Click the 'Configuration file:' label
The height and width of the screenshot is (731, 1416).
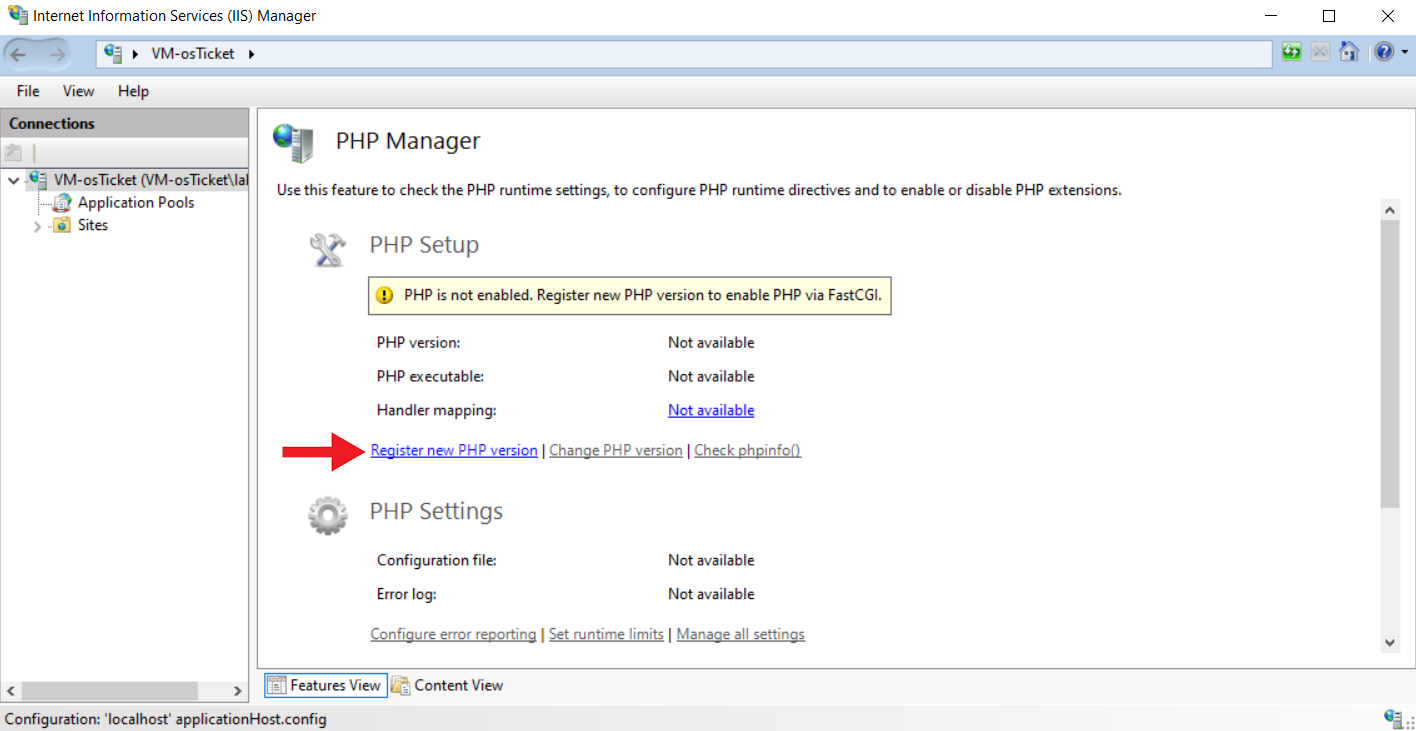point(437,560)
